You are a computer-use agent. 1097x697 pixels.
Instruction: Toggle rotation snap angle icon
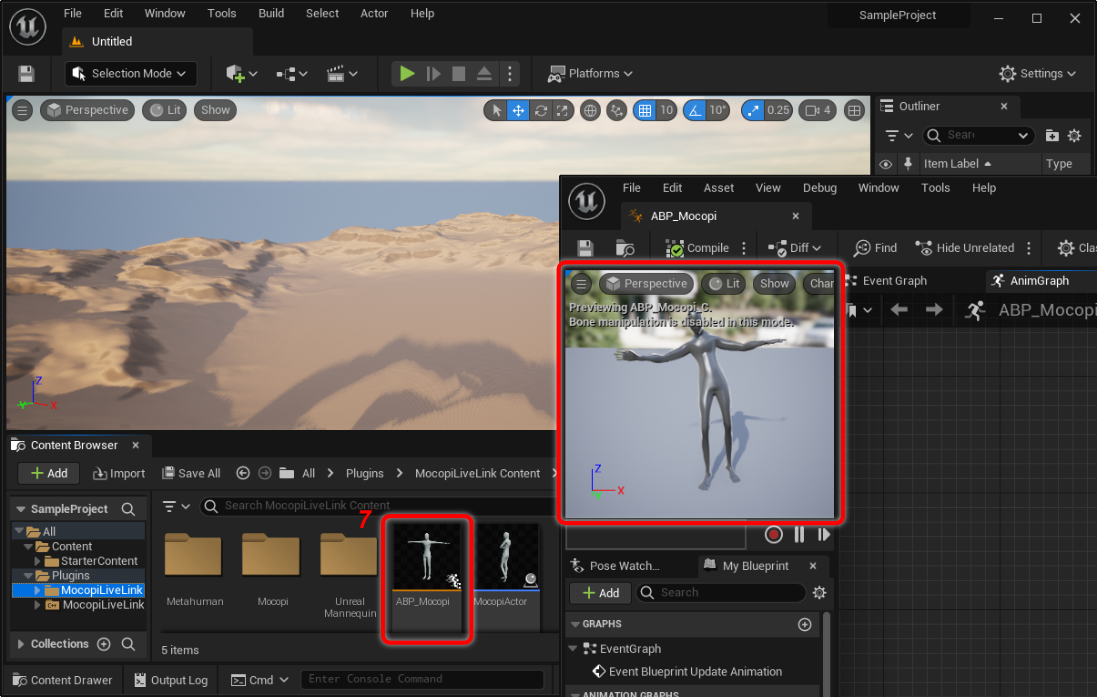(696, 110)
